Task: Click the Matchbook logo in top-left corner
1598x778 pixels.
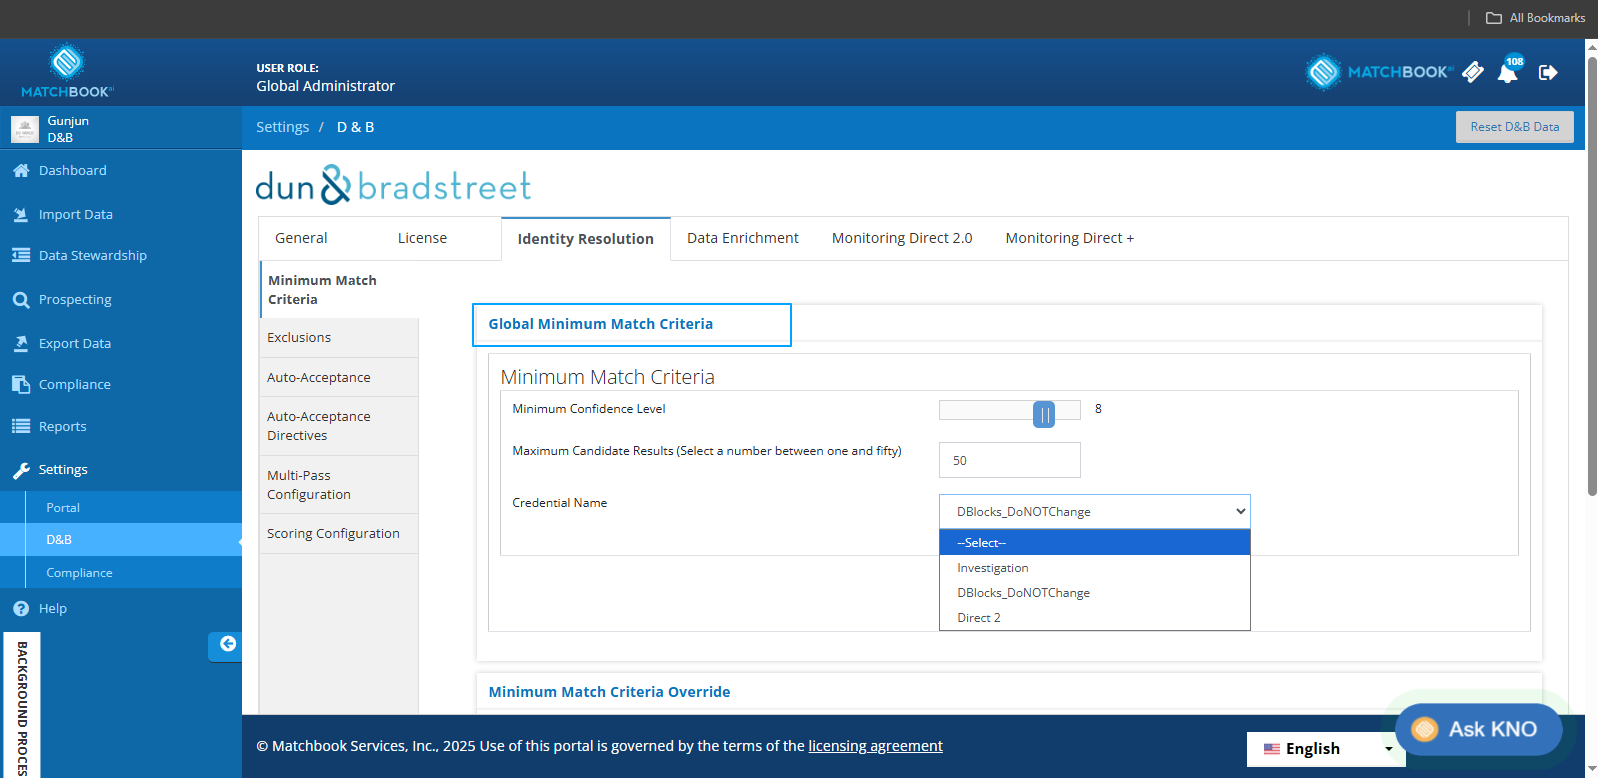Action: click(67, 71)
